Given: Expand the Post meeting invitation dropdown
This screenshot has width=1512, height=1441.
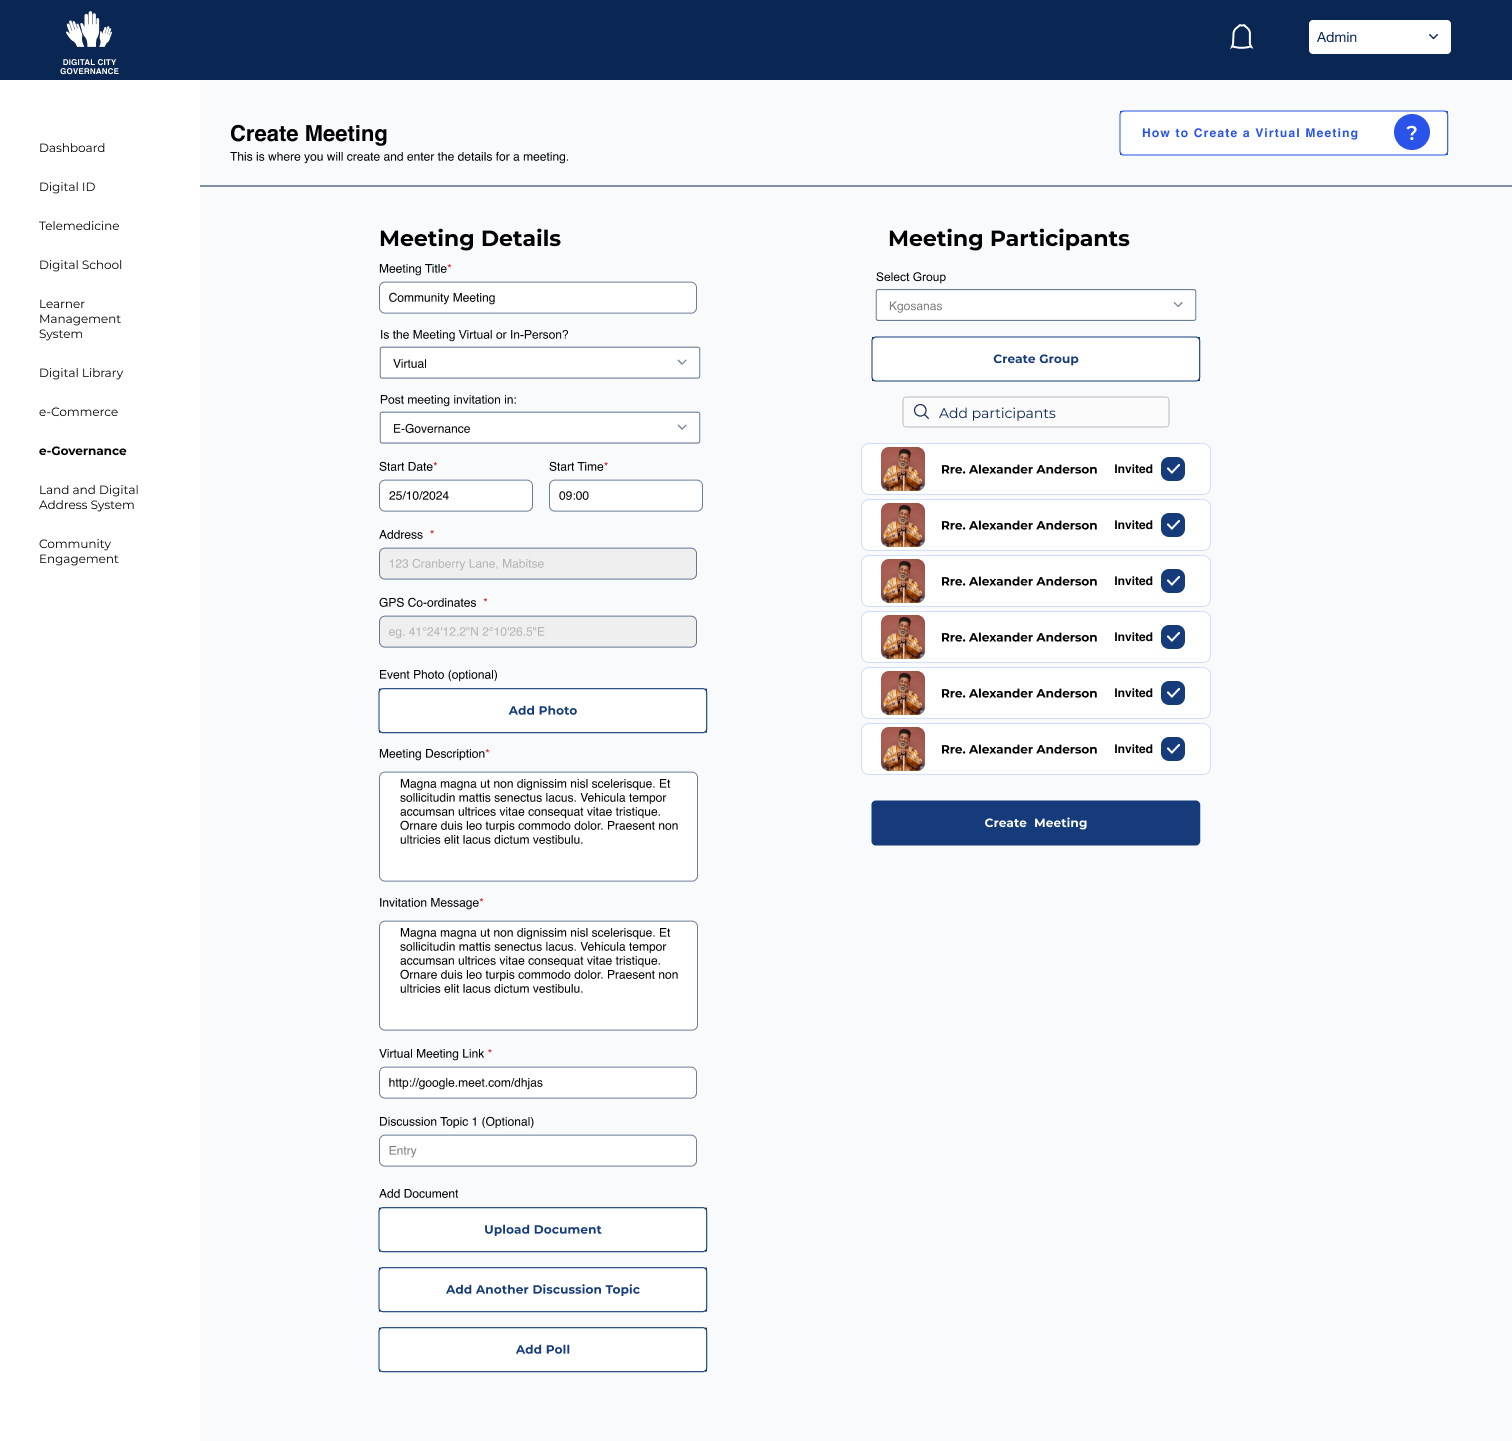Looking at the screenshot, I should click(x=539, y=428).
